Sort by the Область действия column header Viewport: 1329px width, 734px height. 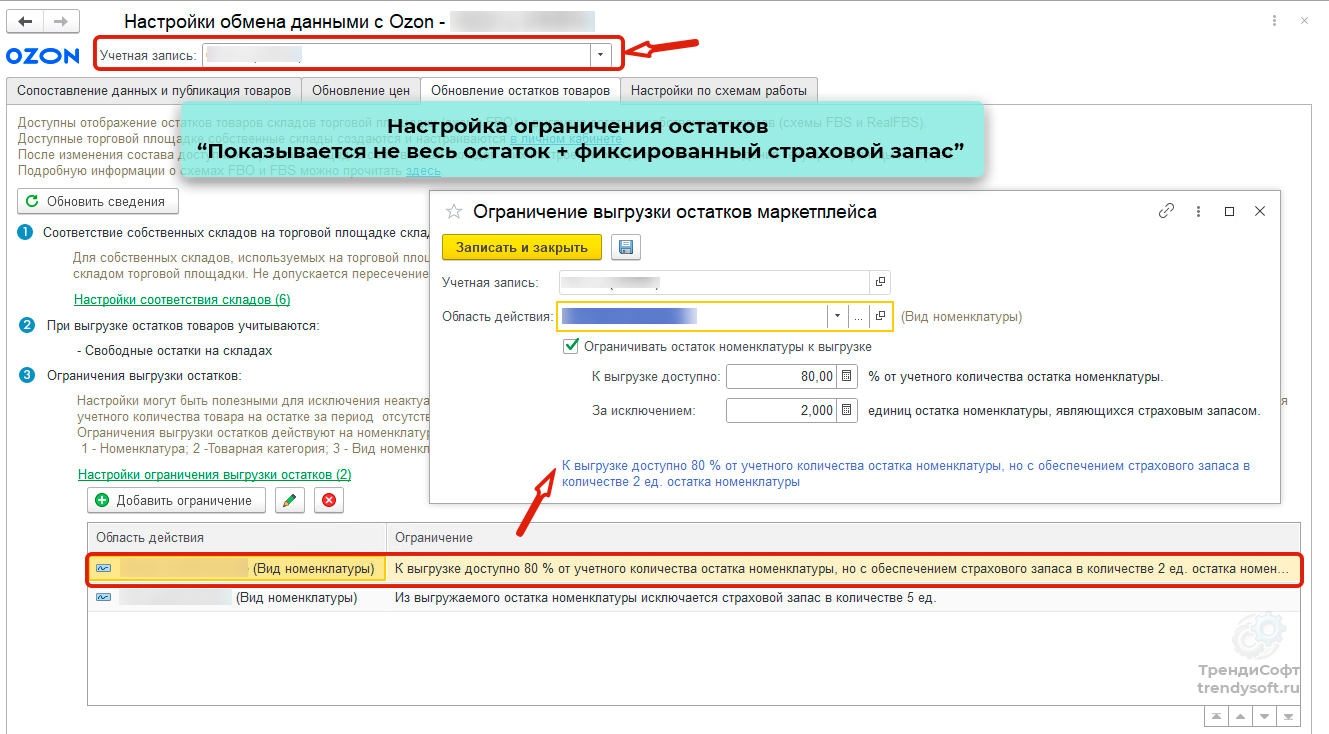pos(237,538)
